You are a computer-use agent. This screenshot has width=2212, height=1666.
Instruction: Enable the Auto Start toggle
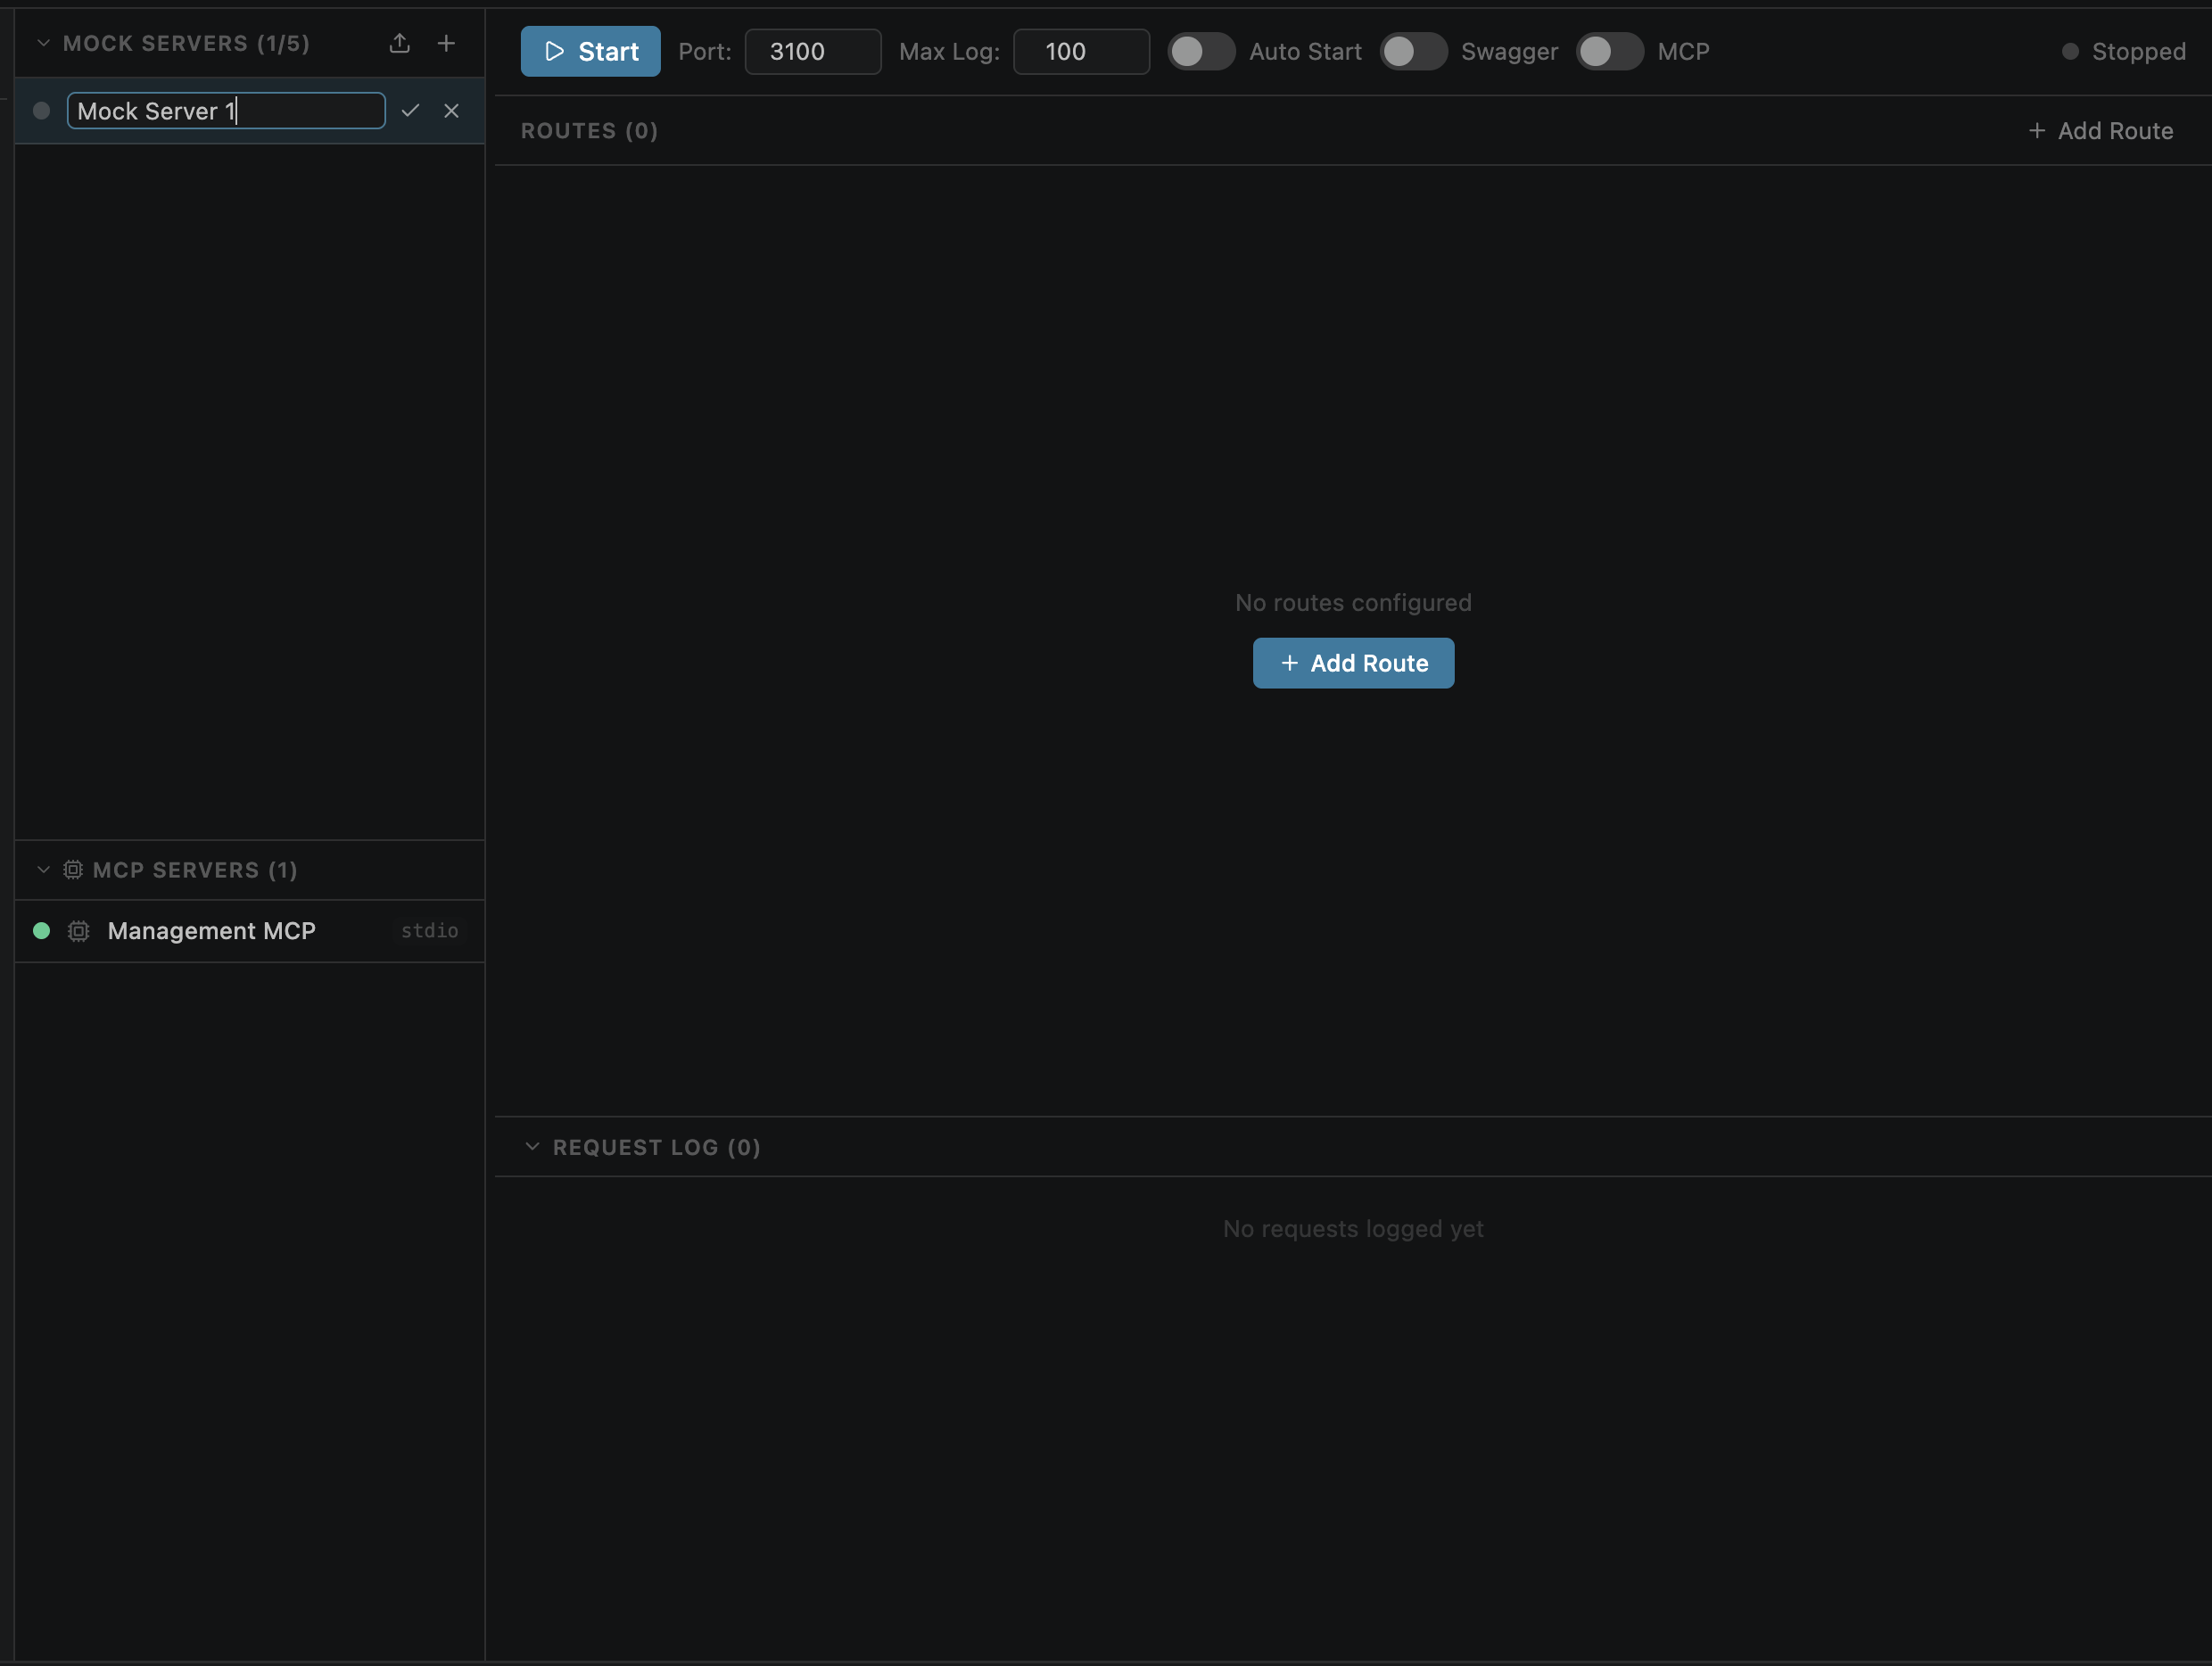(x=1201, y=51)
